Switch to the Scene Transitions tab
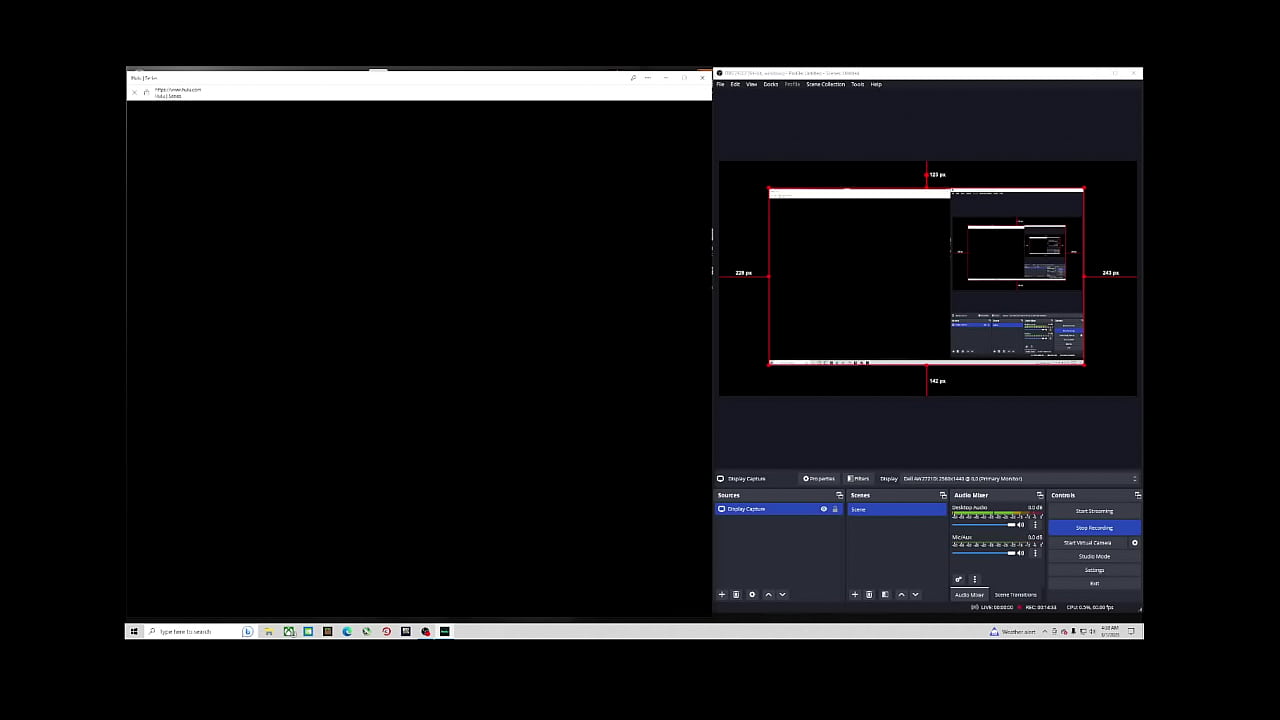The height and width of the screenshot is (720, 1280). 1015,595
